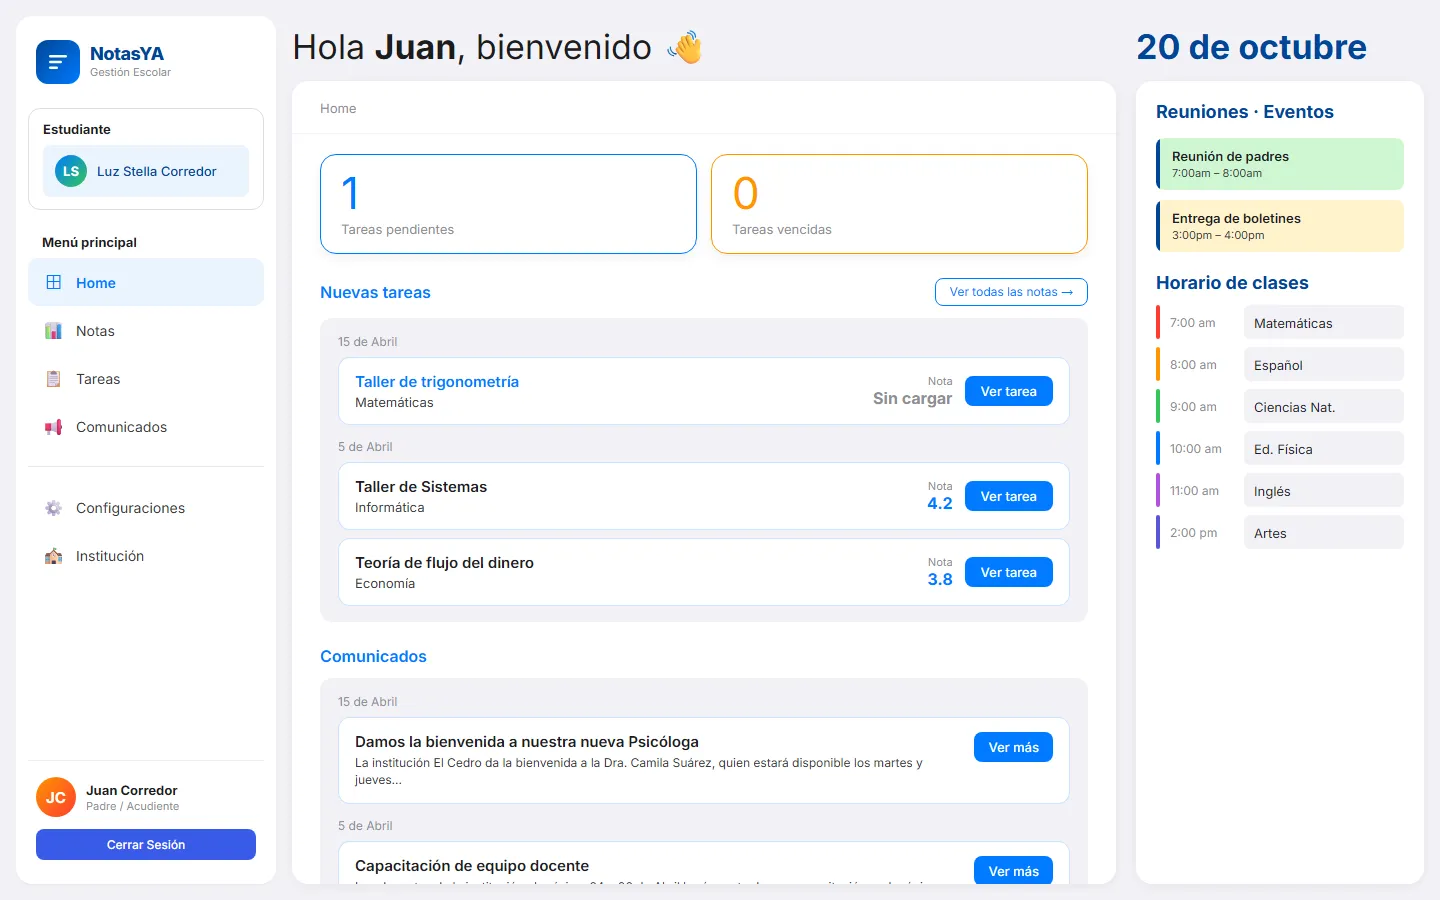Click the JC user avatar
Image resolution: width=1440 pixels, height=900 pixels.
point(56,797)
